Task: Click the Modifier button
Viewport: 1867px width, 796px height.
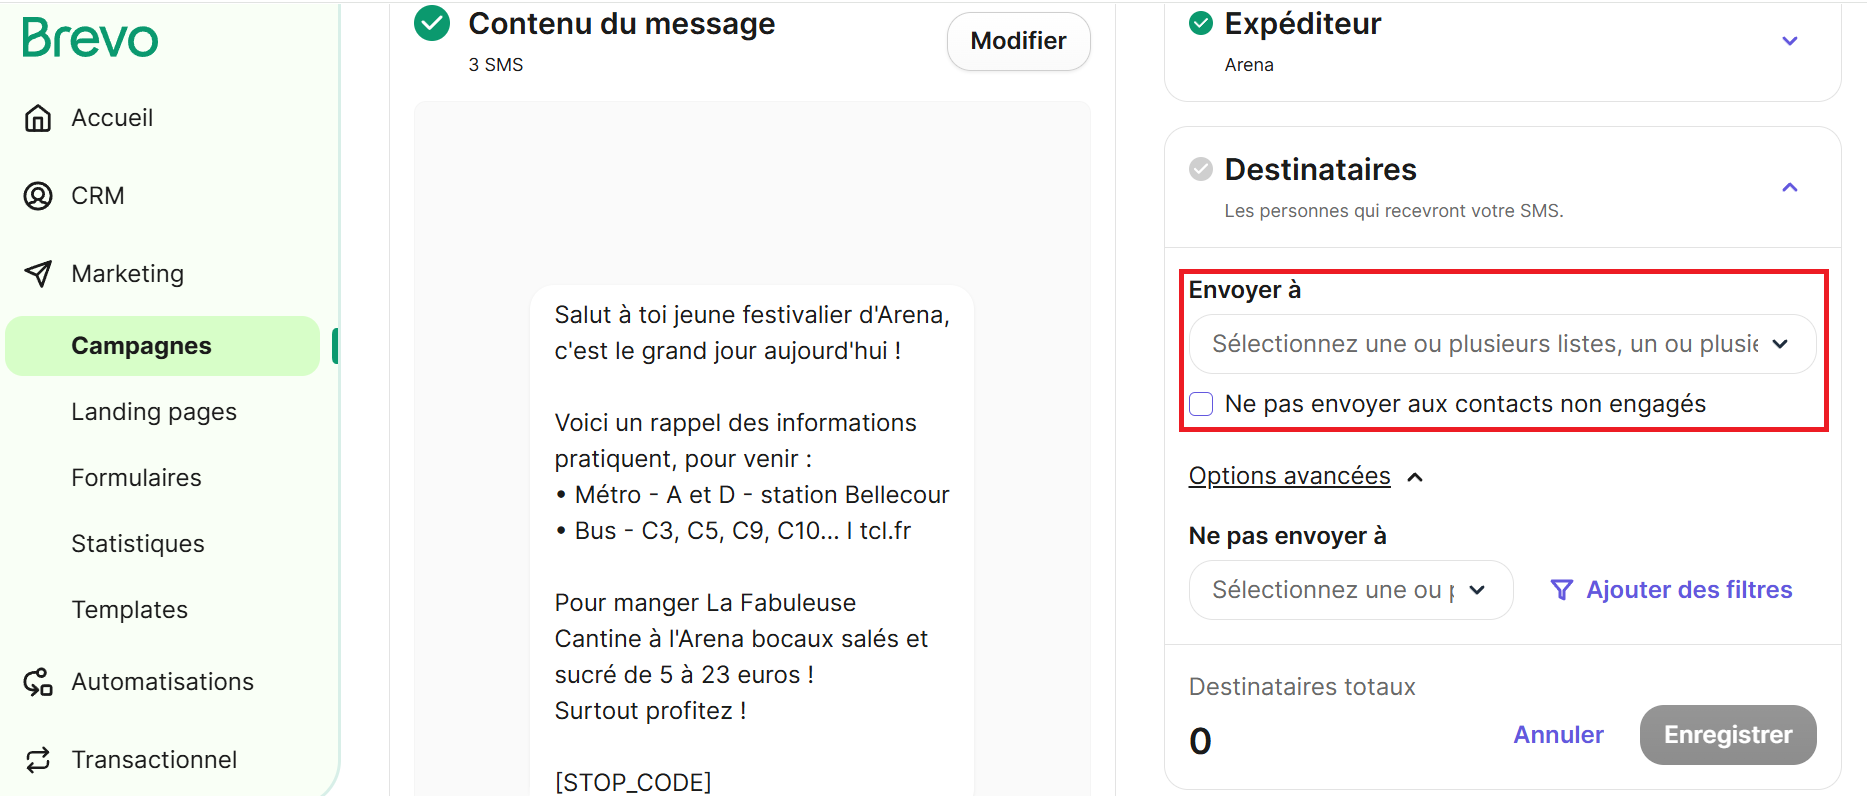Action: pos(1018,41)
